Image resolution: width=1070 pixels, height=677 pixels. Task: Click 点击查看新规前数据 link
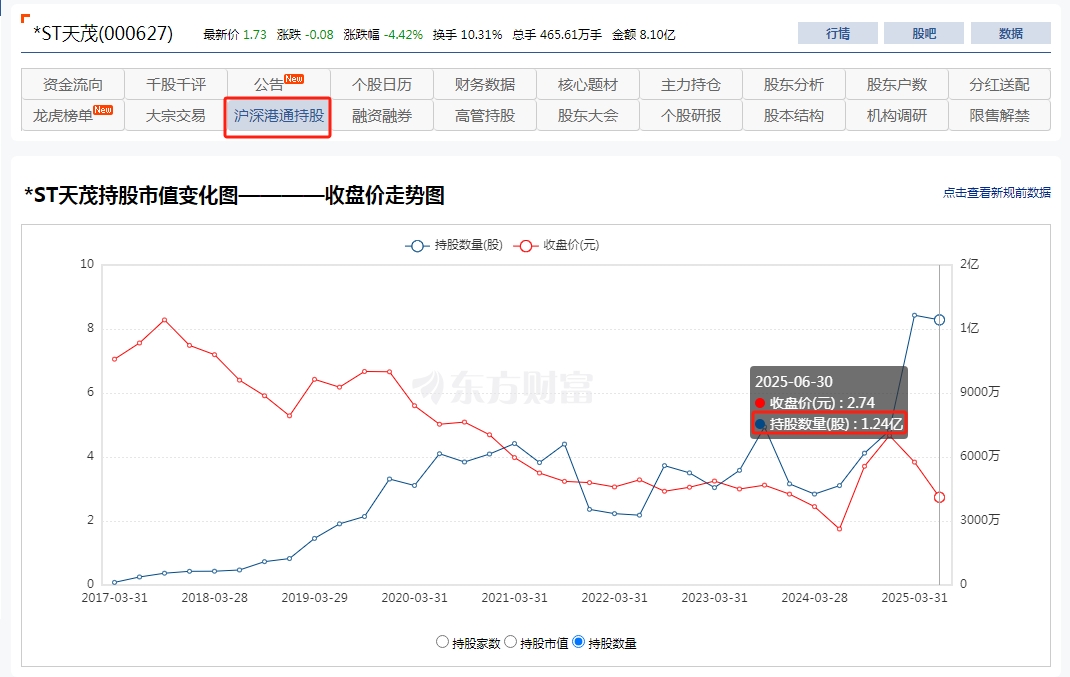tap(996, 193)
